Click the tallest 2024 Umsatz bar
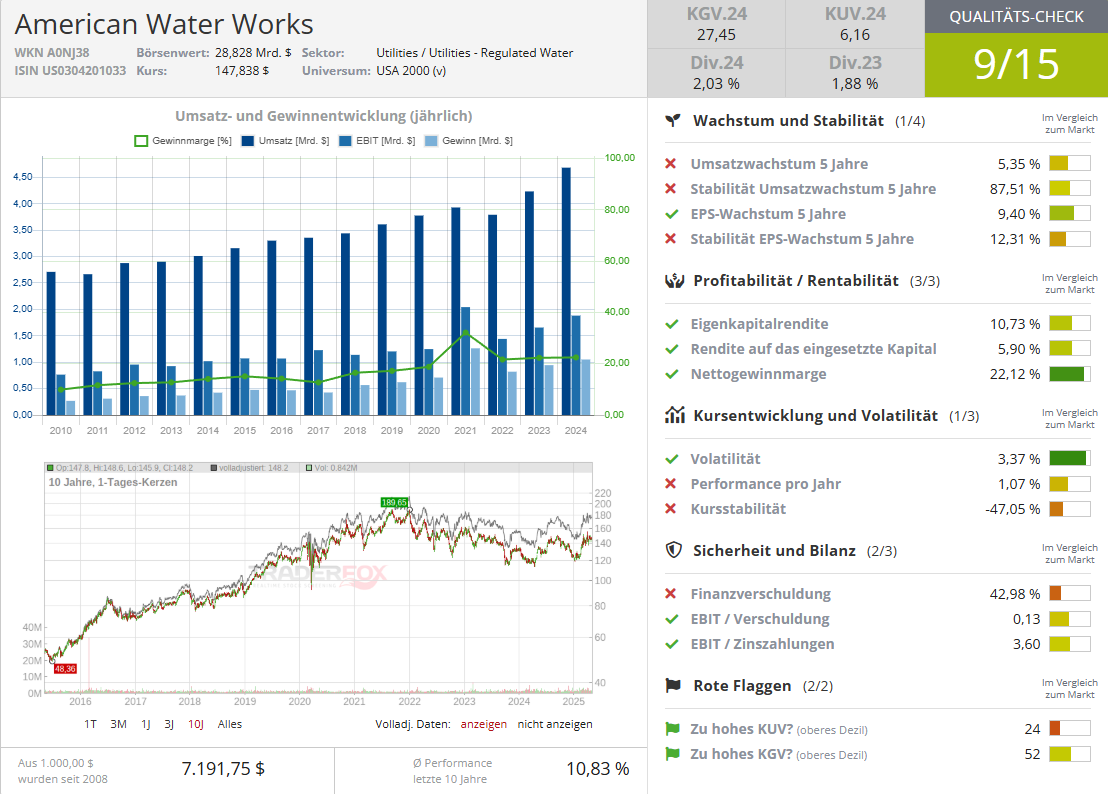 point(566,291)
